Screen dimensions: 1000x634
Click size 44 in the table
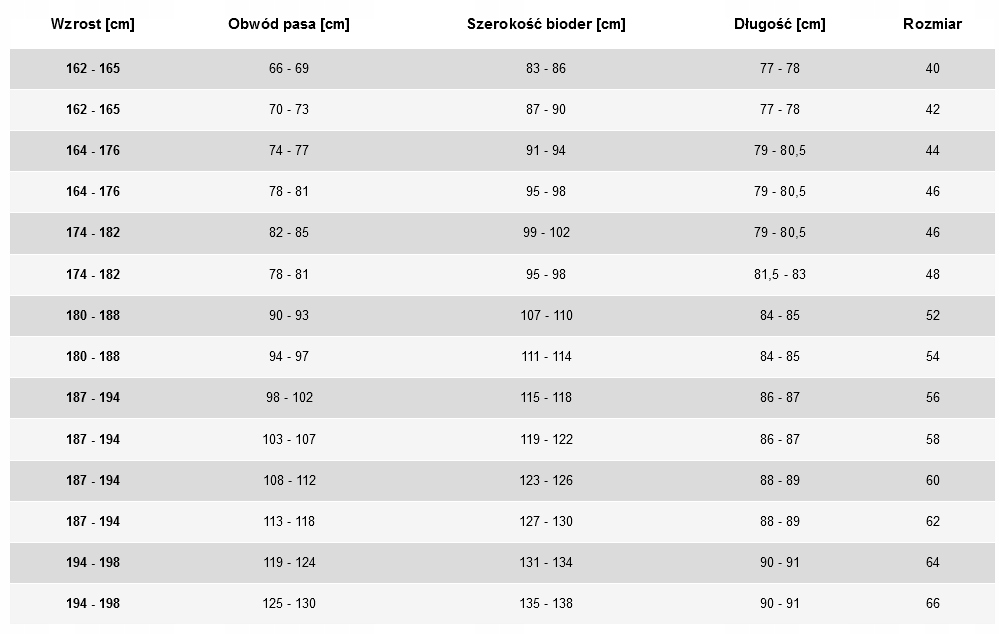click(x=932, y=151)
